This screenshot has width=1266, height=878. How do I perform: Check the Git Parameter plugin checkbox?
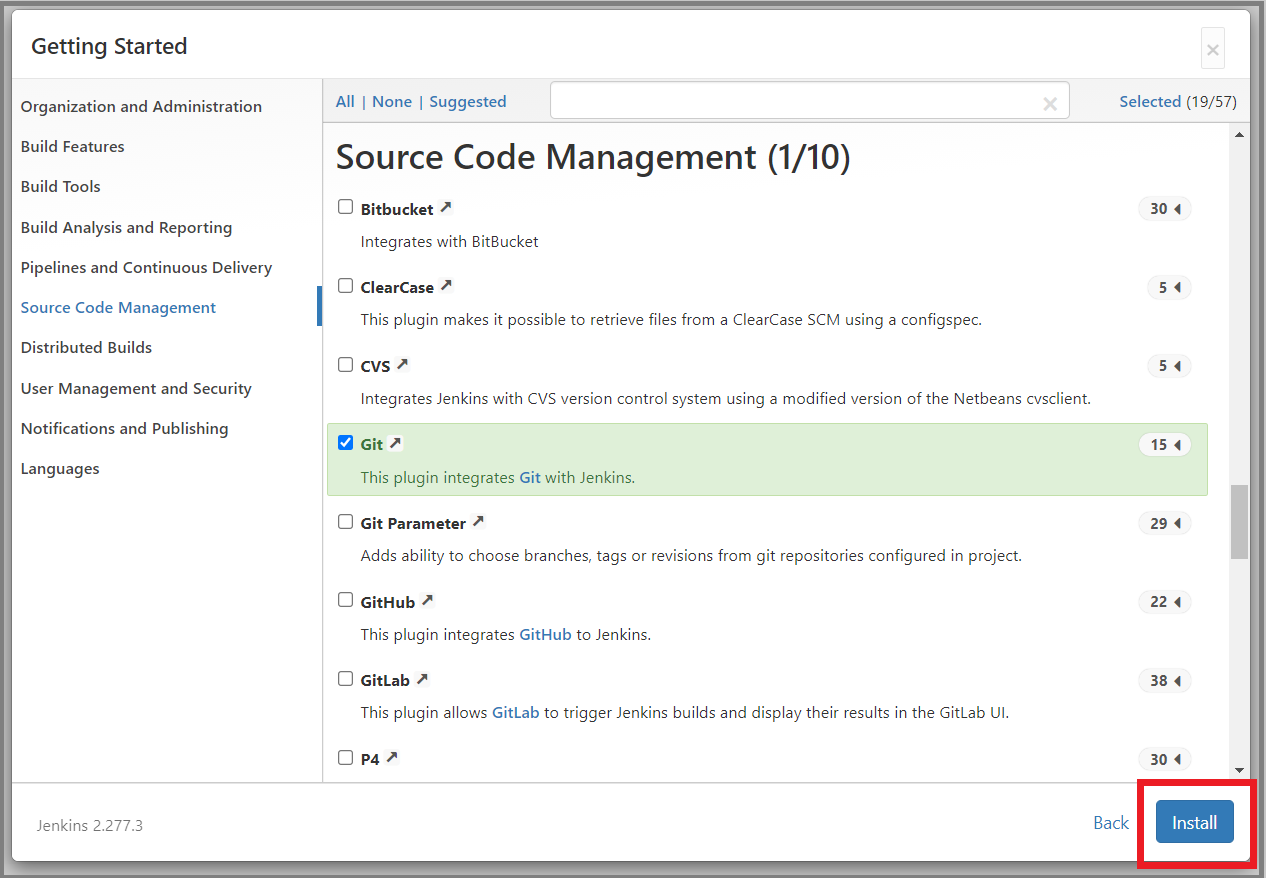[345, 521]
